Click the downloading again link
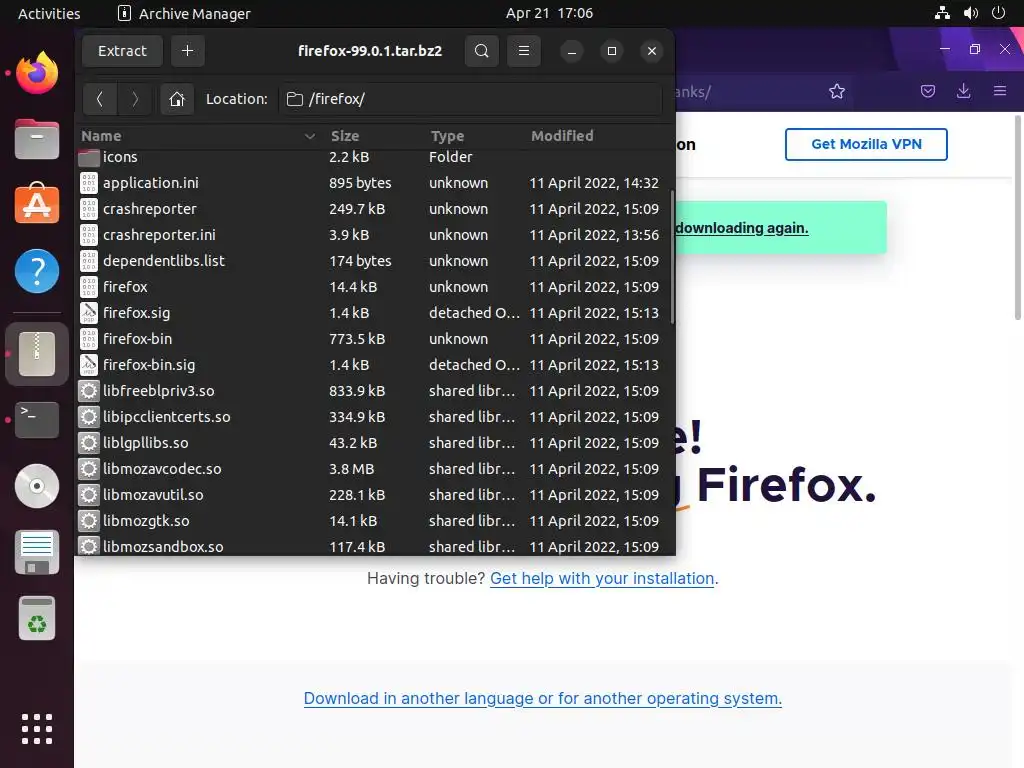The image size is (1024, 768). click(x=742, y=228)
